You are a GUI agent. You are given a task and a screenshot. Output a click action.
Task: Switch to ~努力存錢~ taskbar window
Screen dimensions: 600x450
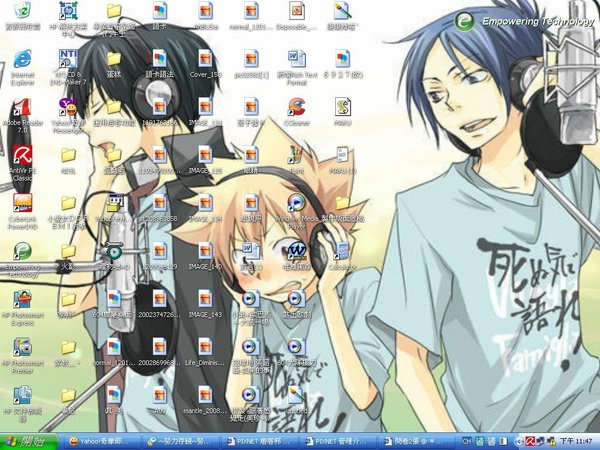(181, 442)
